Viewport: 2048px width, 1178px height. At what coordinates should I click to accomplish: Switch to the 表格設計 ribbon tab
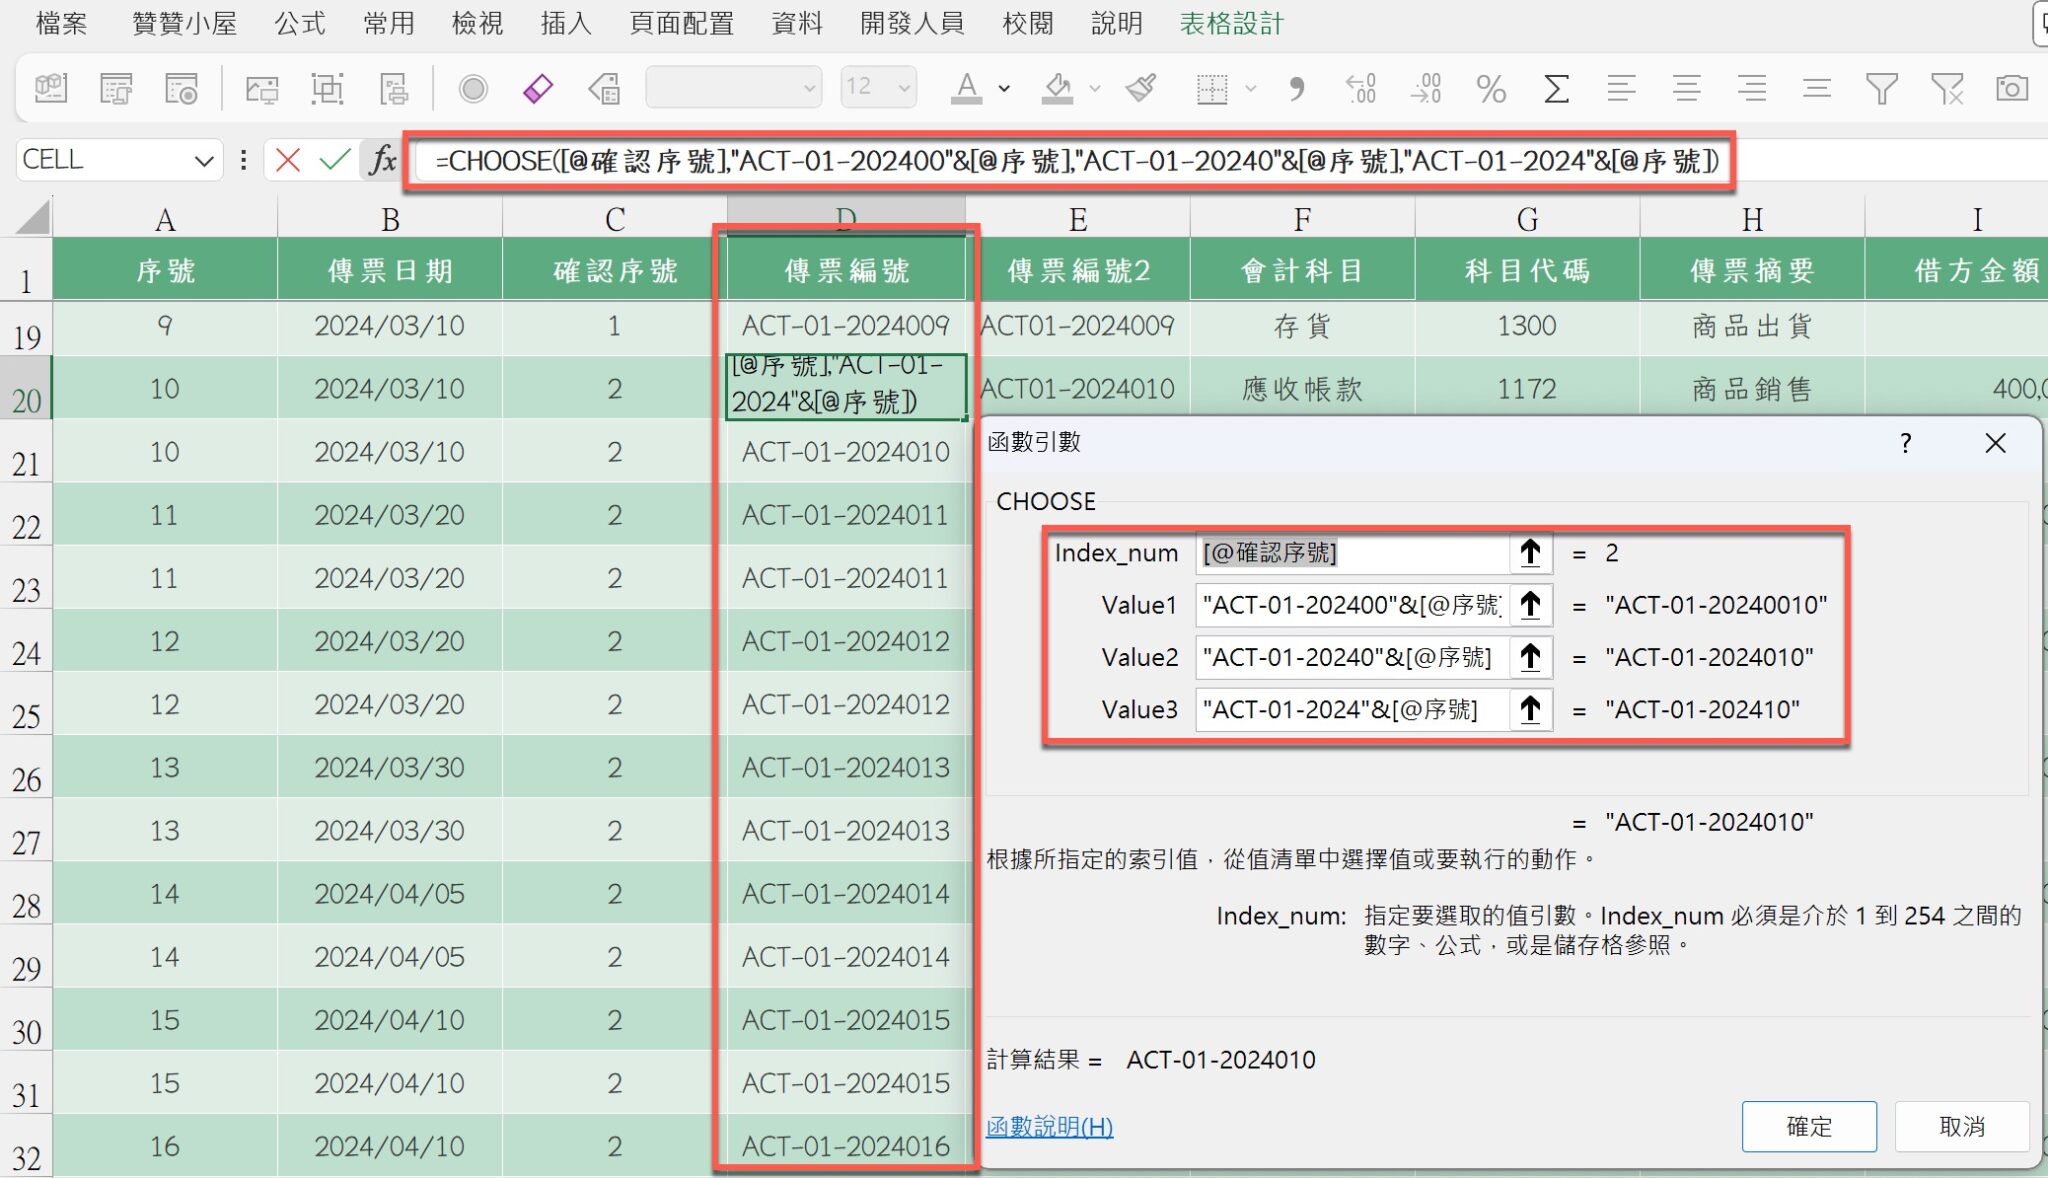coord(1231,23)
